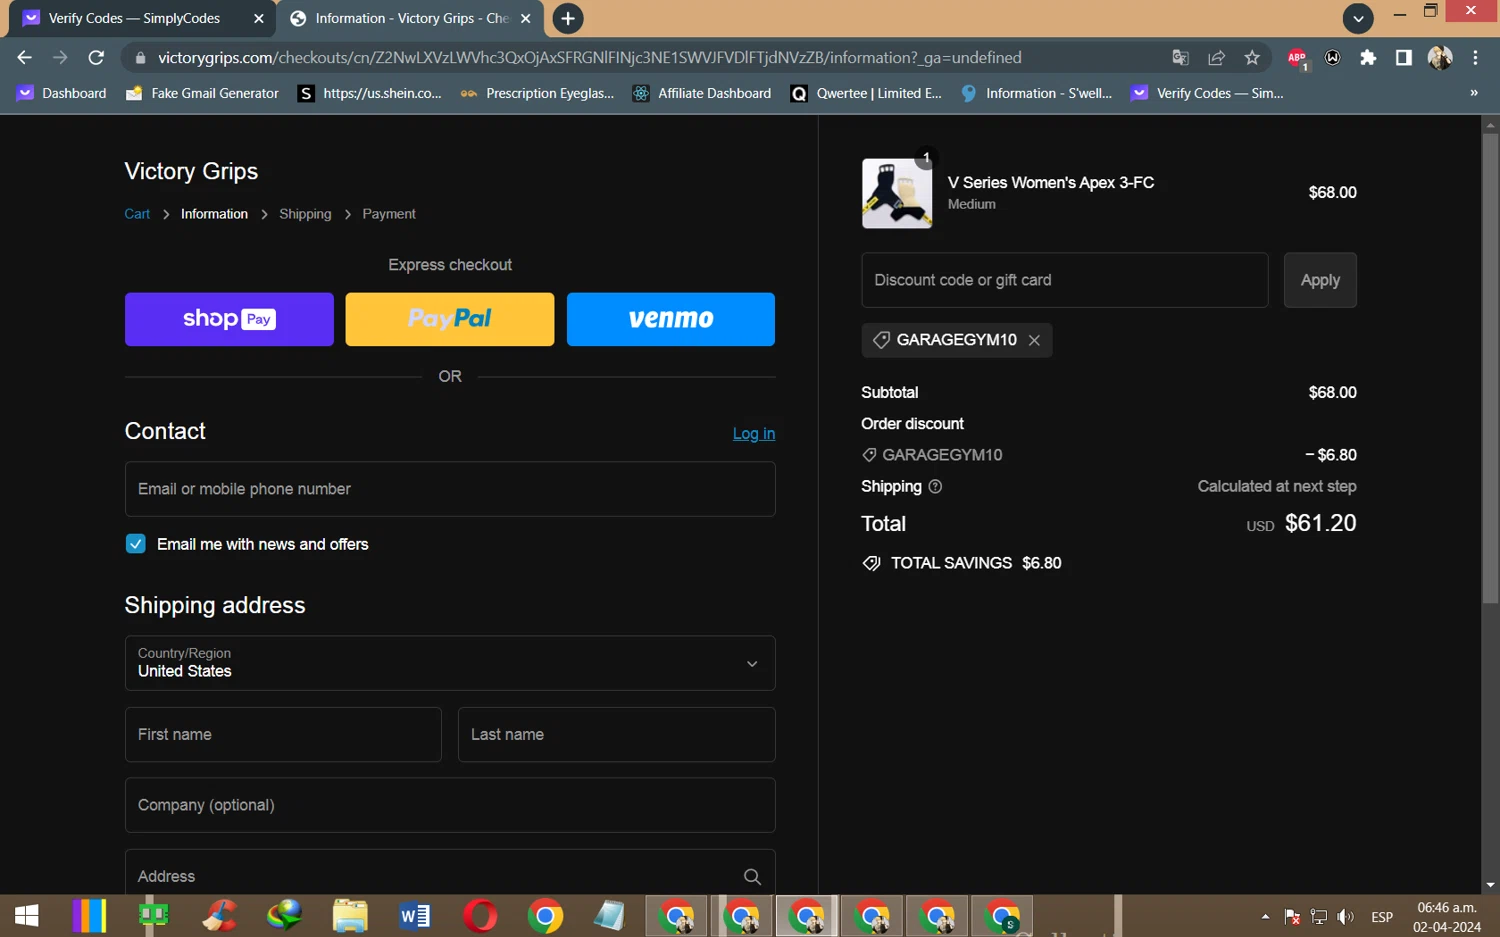Open the Chrome three-dot menu

point(1475,58)
